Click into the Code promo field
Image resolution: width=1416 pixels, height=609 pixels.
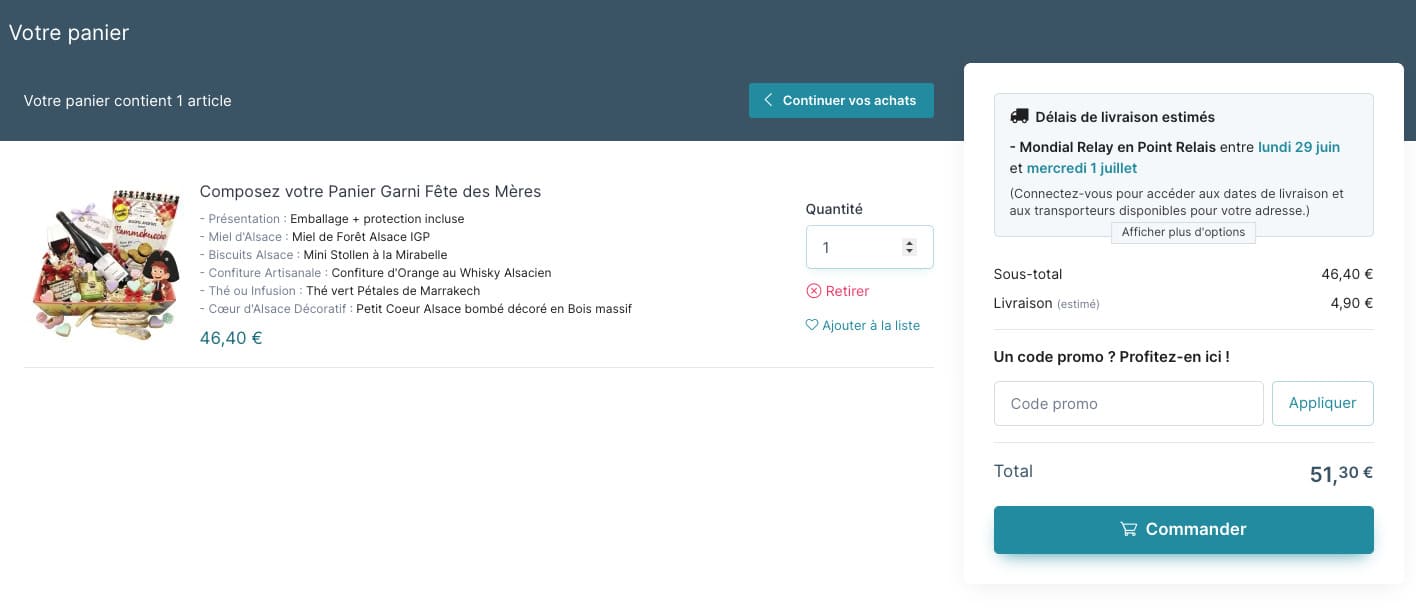pos(1129,403)
